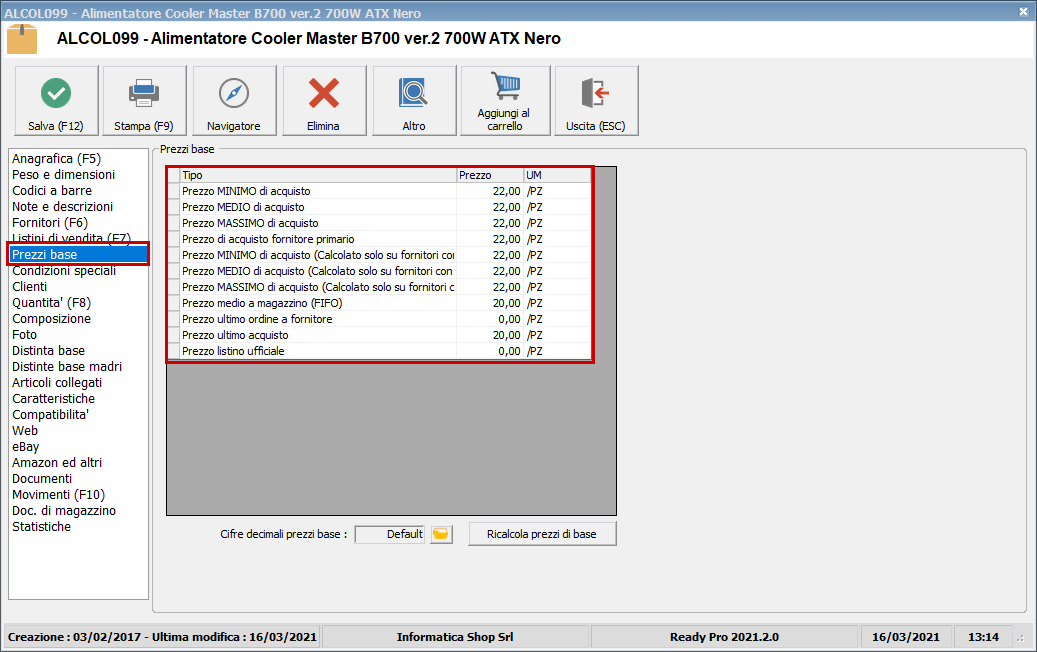Screen dimensions: 1037x652
Task: Open the Altro magnifier button
Action: (x=414, y=101)
